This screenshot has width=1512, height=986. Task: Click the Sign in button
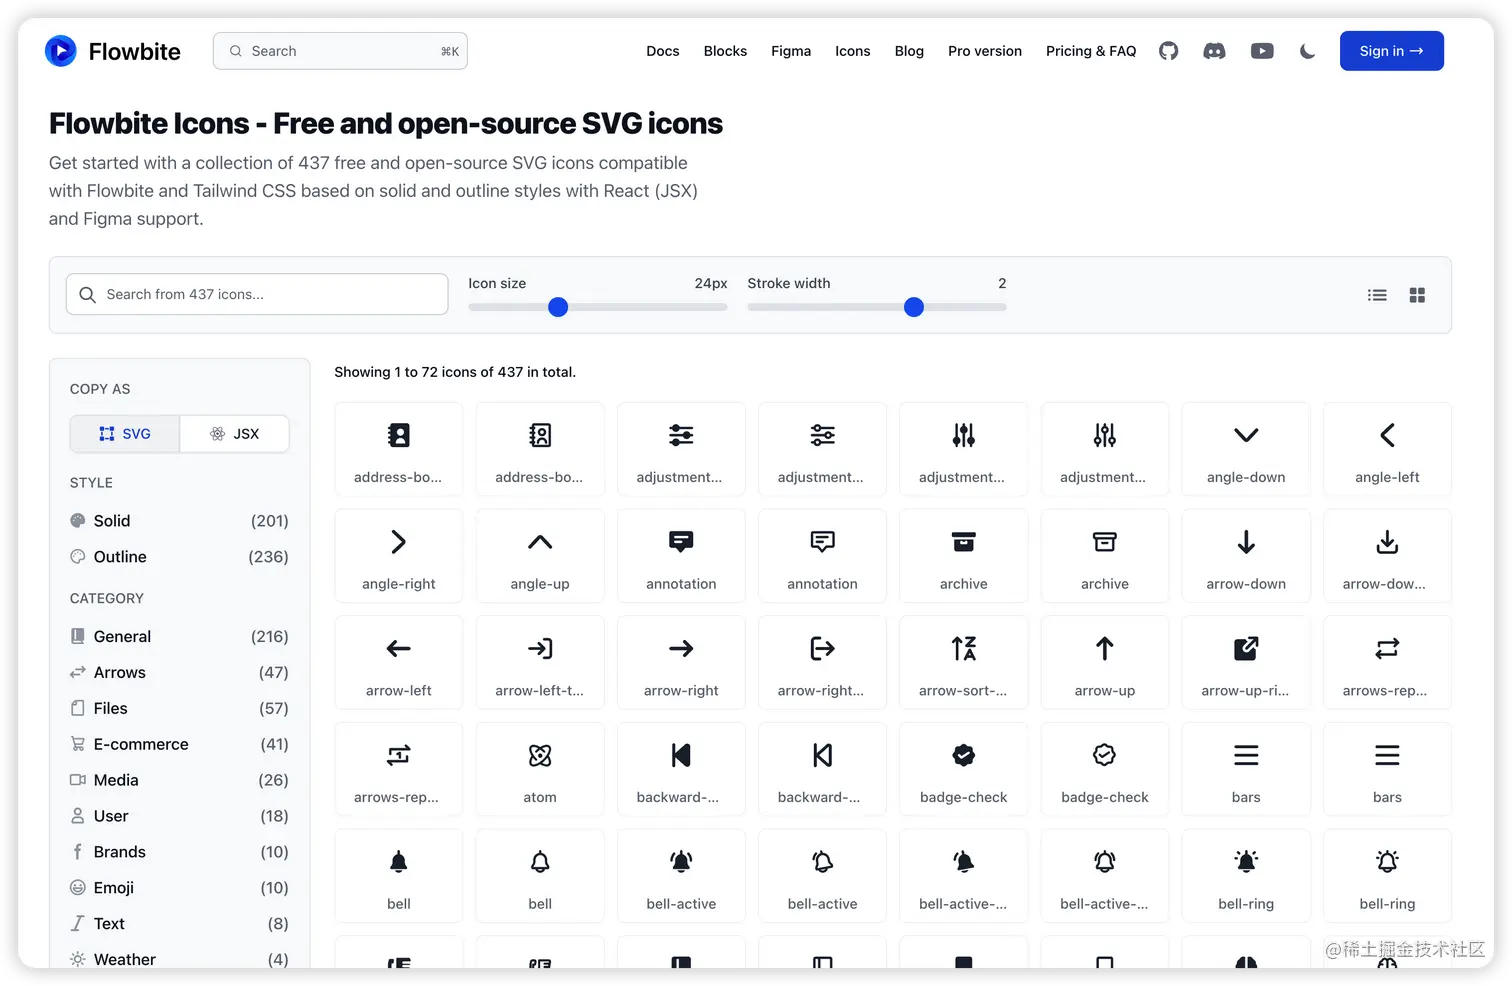point(1391,51)
